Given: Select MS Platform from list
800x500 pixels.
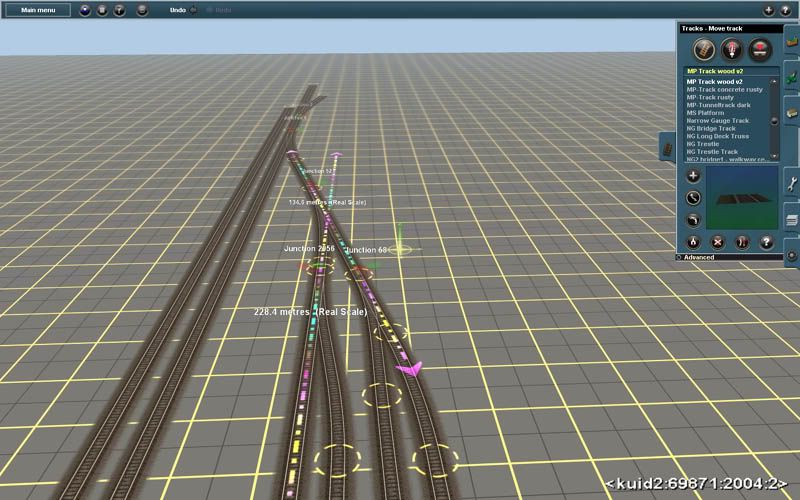Looking at the screenshot, I should click(x=705, y=113).
